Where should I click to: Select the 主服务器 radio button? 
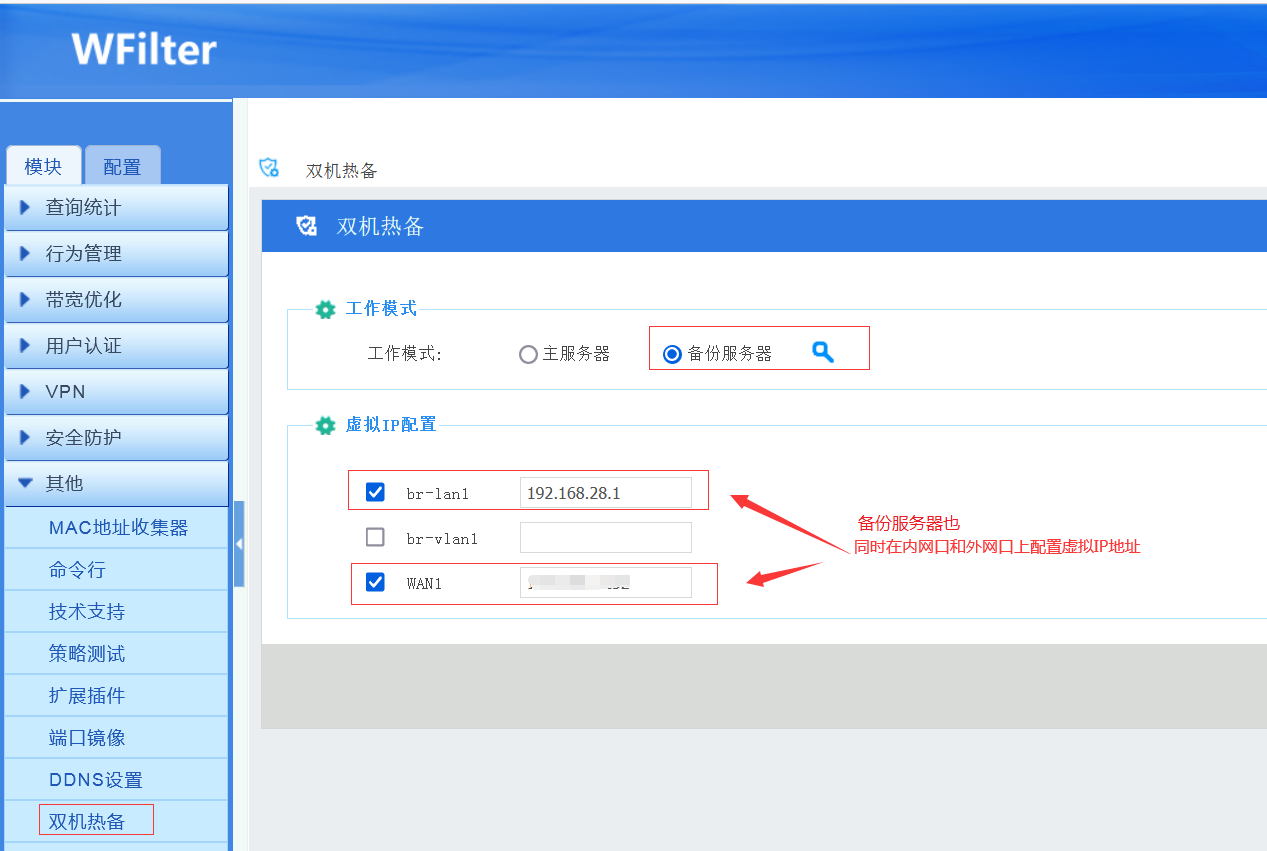(x=529, y=355)
